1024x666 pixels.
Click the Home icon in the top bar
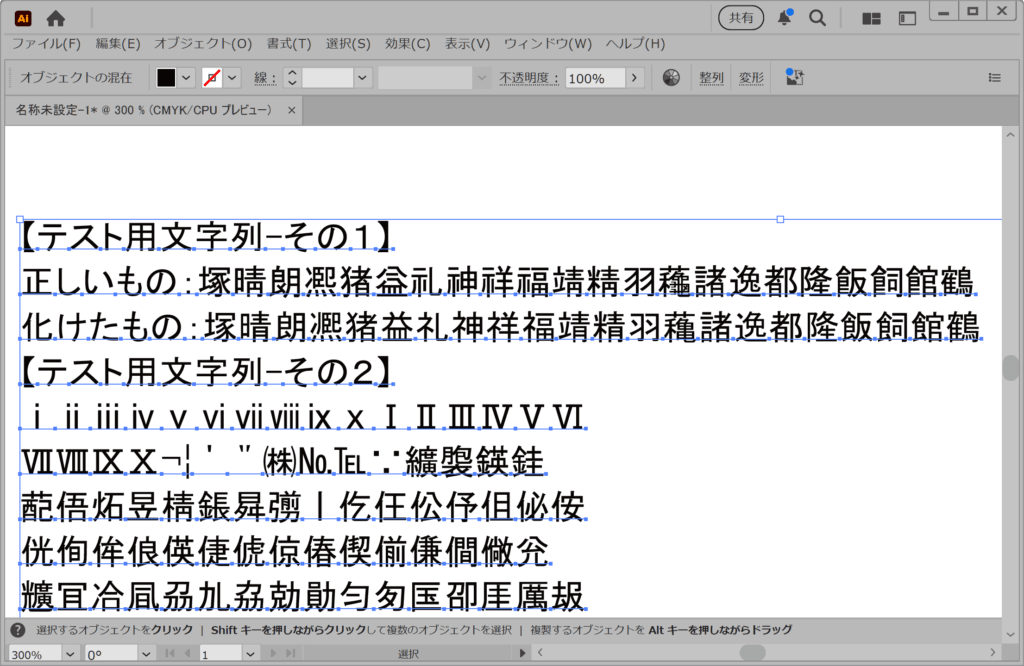pos(56,18)
